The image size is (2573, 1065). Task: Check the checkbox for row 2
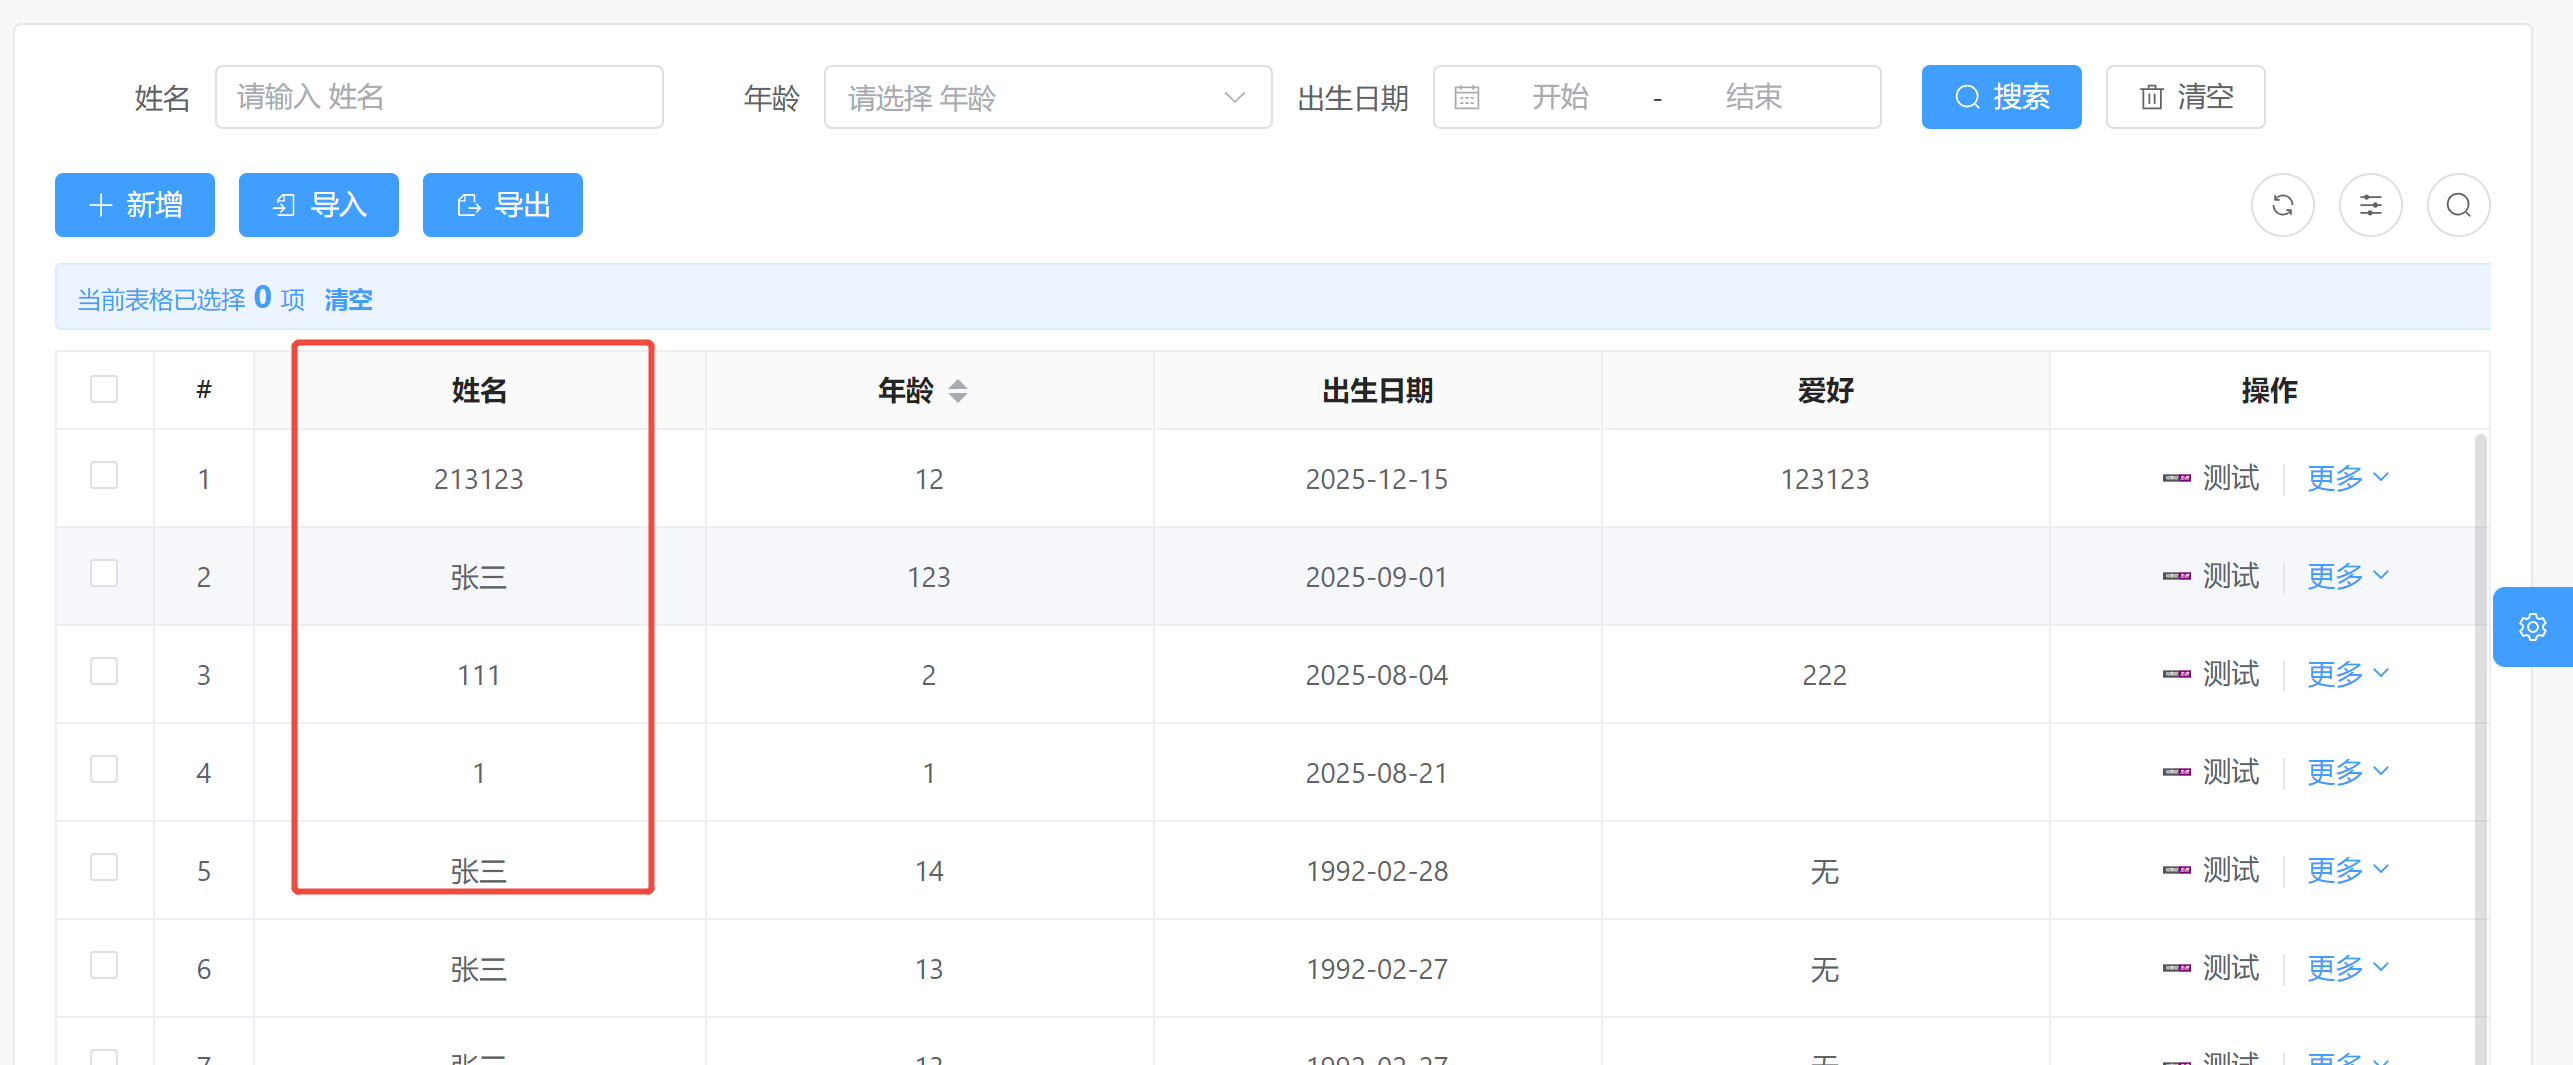104,574
